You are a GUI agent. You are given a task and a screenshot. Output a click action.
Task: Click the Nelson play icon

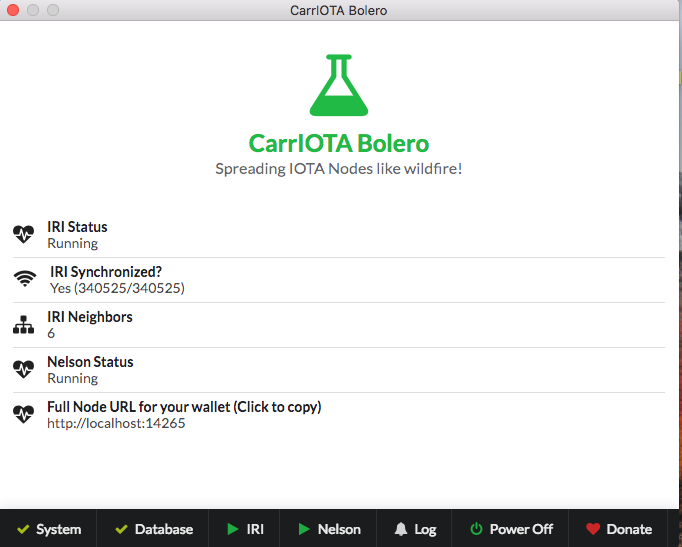pos(304,529)
